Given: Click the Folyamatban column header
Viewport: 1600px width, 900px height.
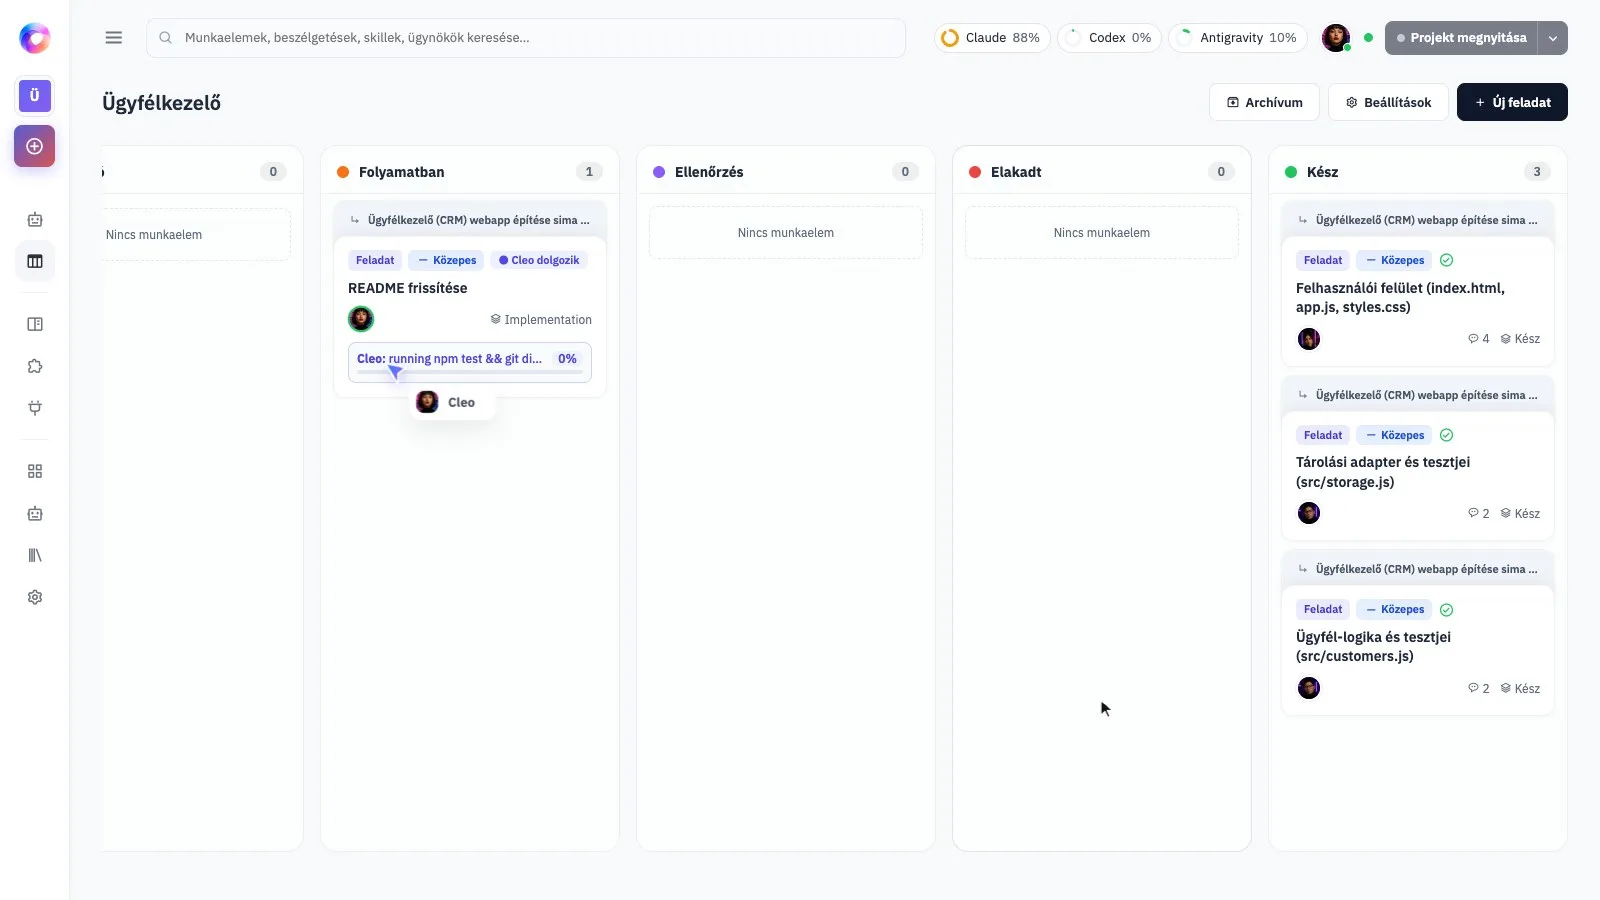Looking at the screenshot, I should pos(470,172).
